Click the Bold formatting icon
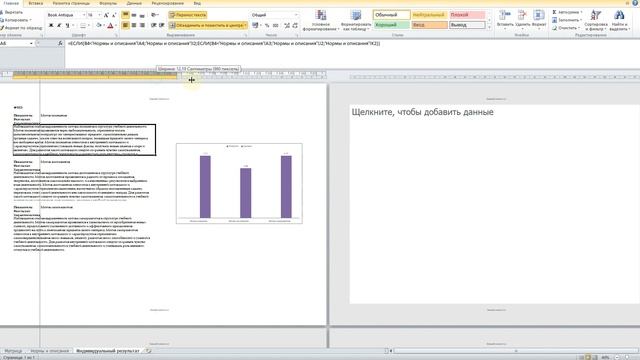 point(51,25)
